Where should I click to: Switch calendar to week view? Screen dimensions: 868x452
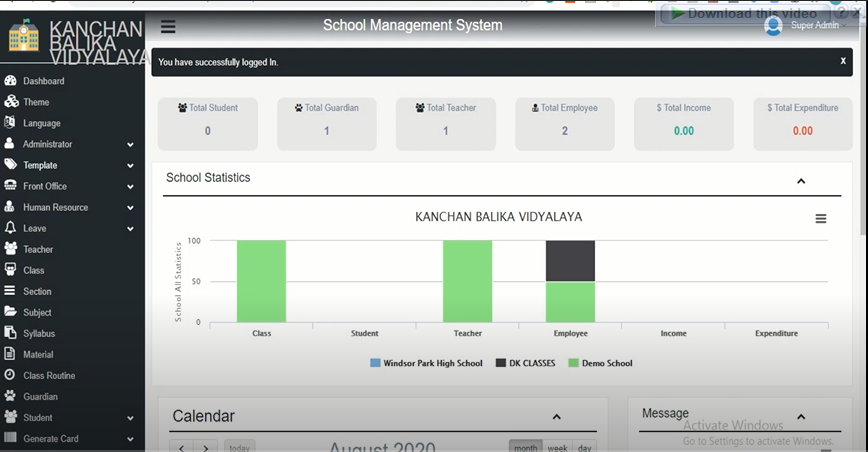(x=557, y=448)
